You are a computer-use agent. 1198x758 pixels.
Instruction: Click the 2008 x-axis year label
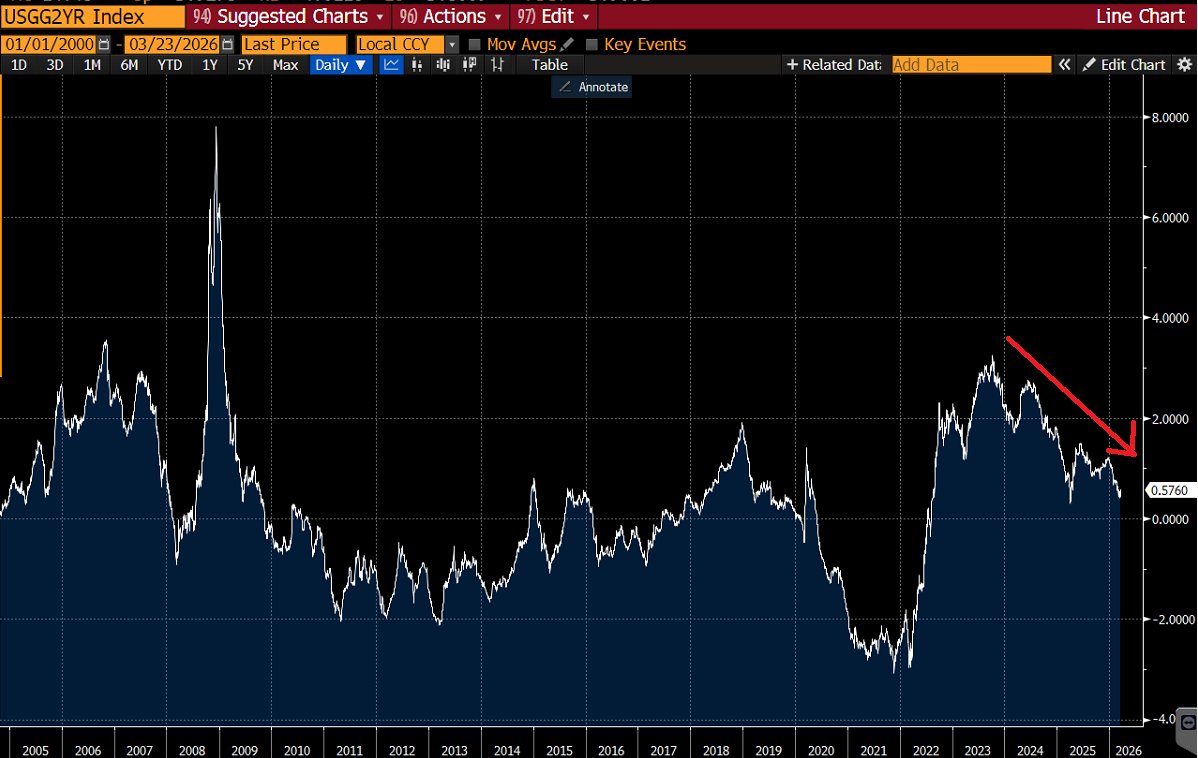pos(192,750)
